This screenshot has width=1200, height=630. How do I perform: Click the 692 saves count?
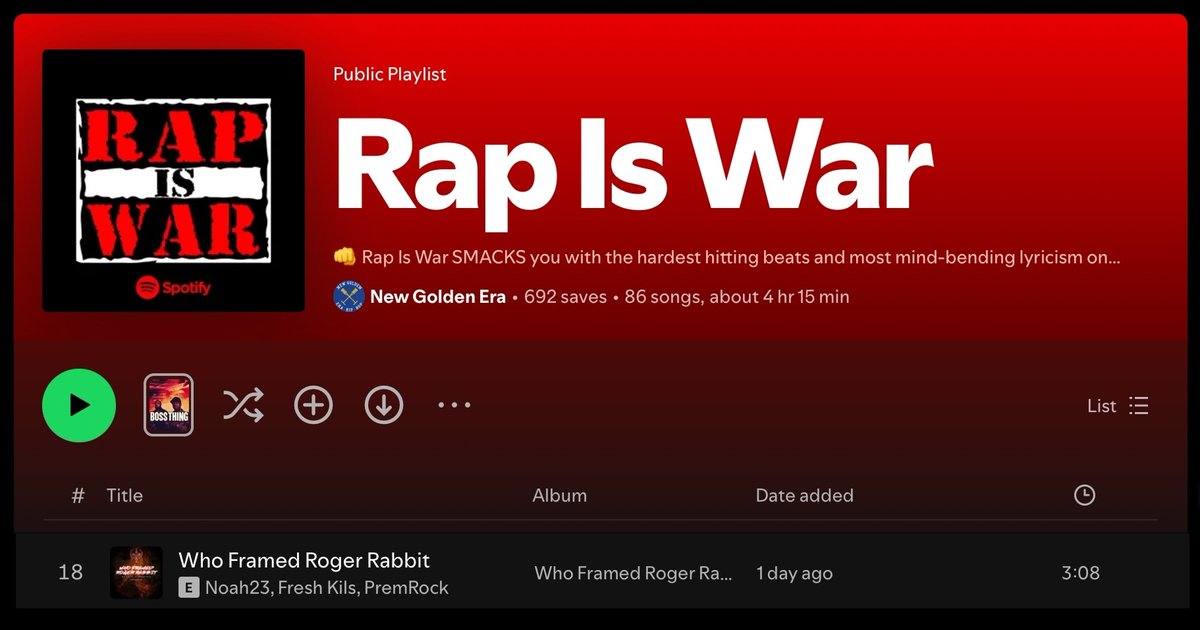coord(566,296)
